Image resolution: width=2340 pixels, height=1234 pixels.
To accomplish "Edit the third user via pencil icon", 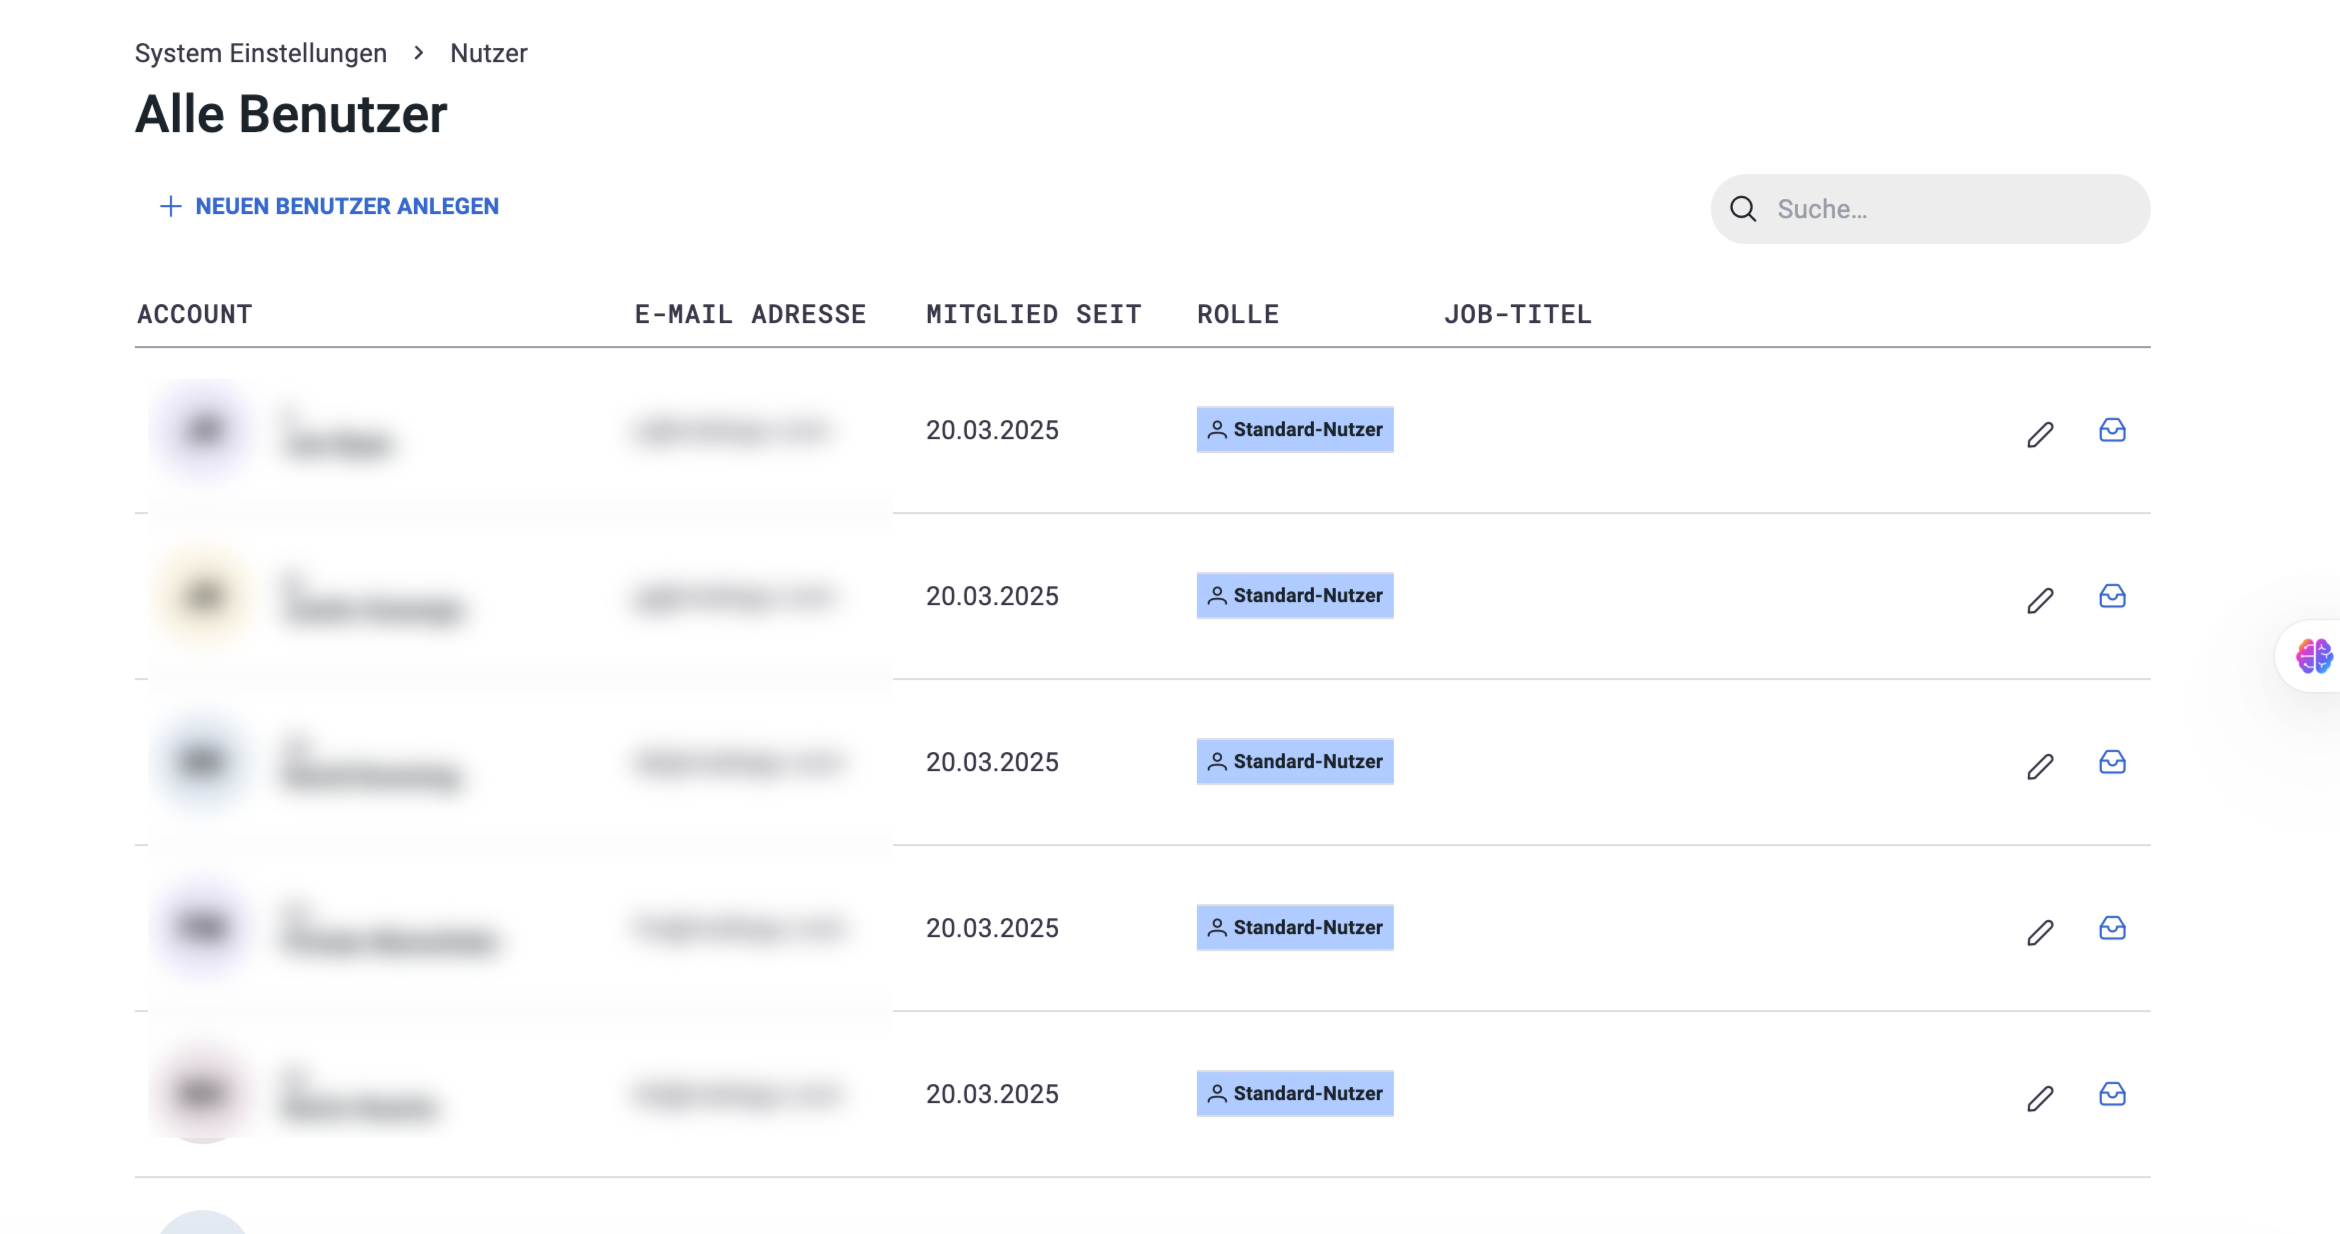I will 2040,766.
